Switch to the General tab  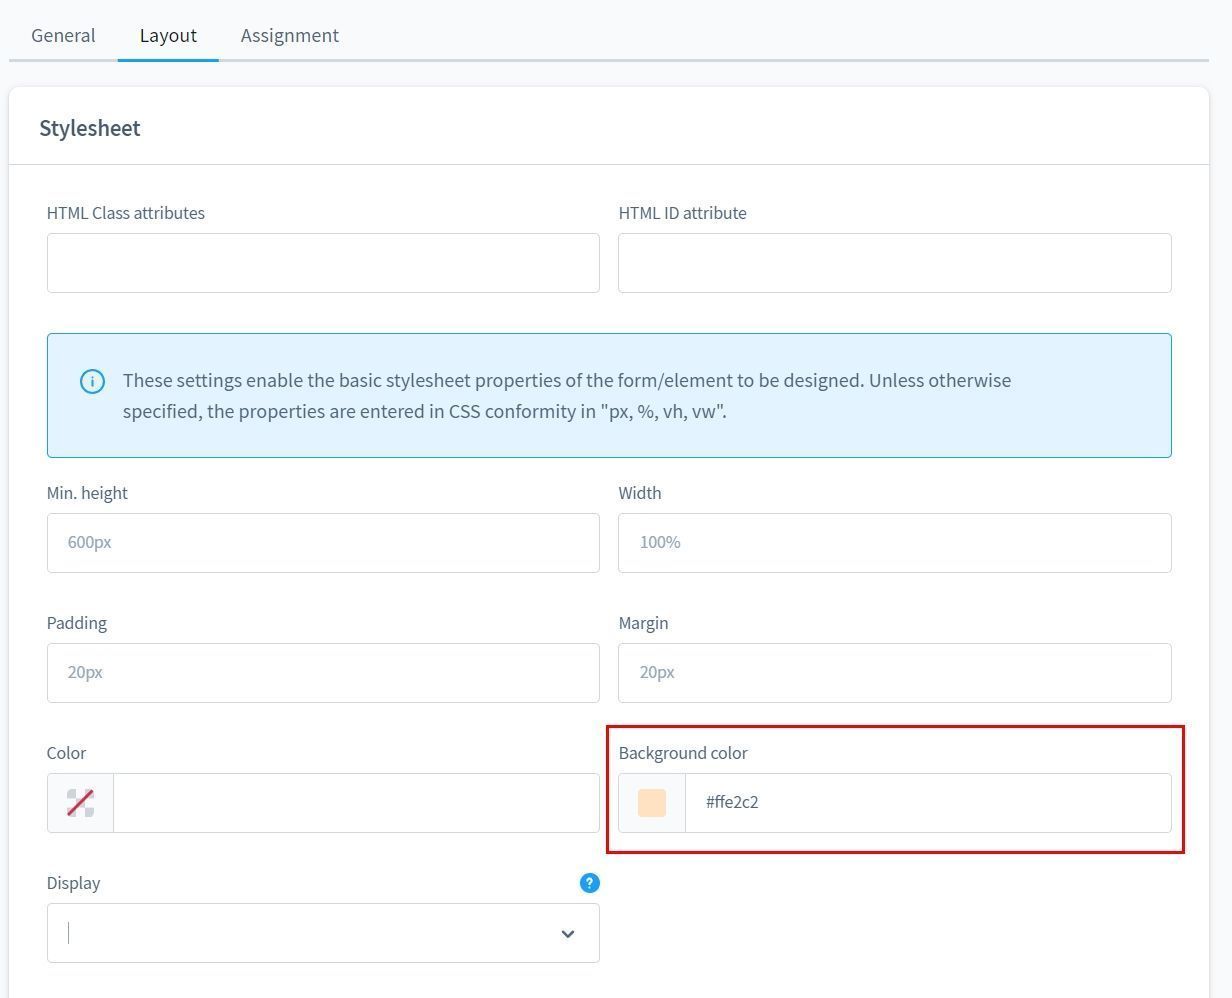point(63,35)
